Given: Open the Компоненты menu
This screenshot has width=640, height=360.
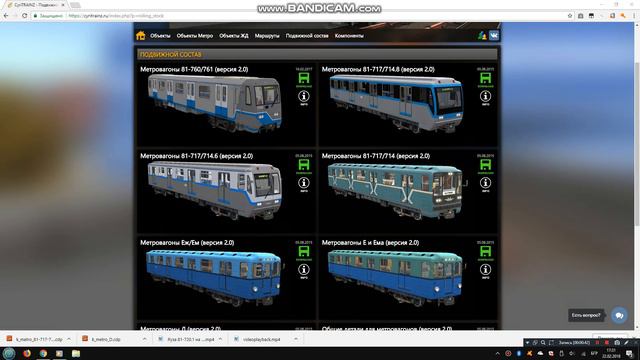Looking at the screenshot, I should [x=349, y=36].
